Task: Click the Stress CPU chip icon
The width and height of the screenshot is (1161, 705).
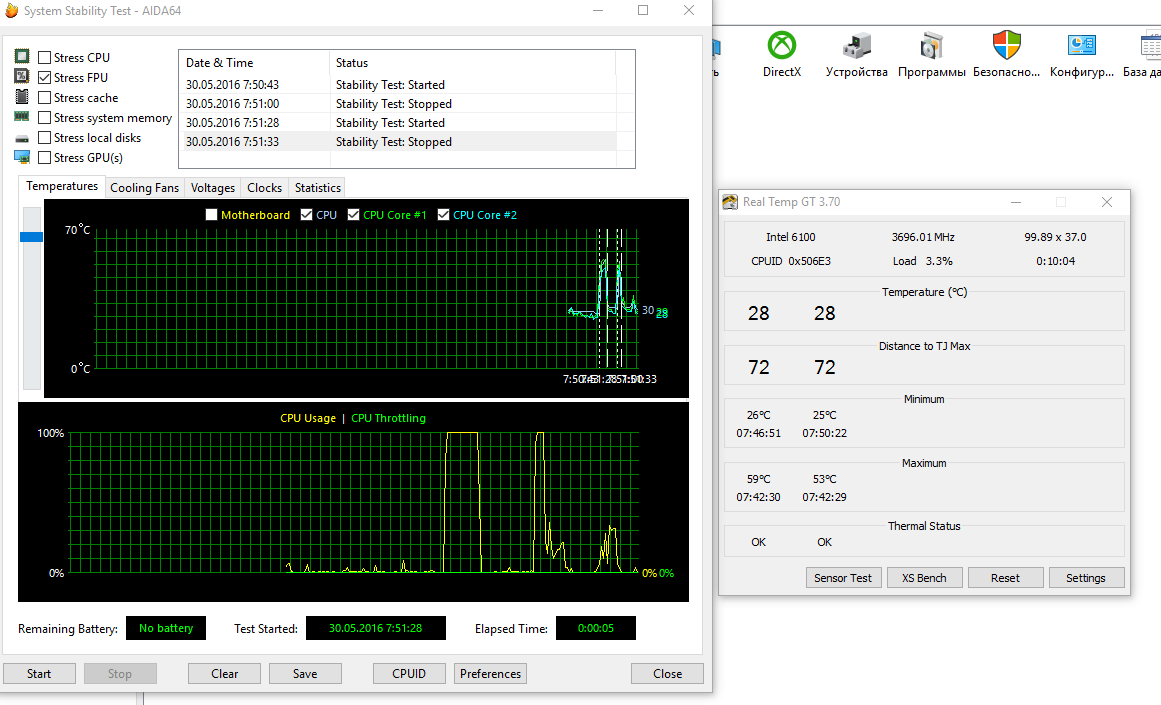Action: pos(22,56)
